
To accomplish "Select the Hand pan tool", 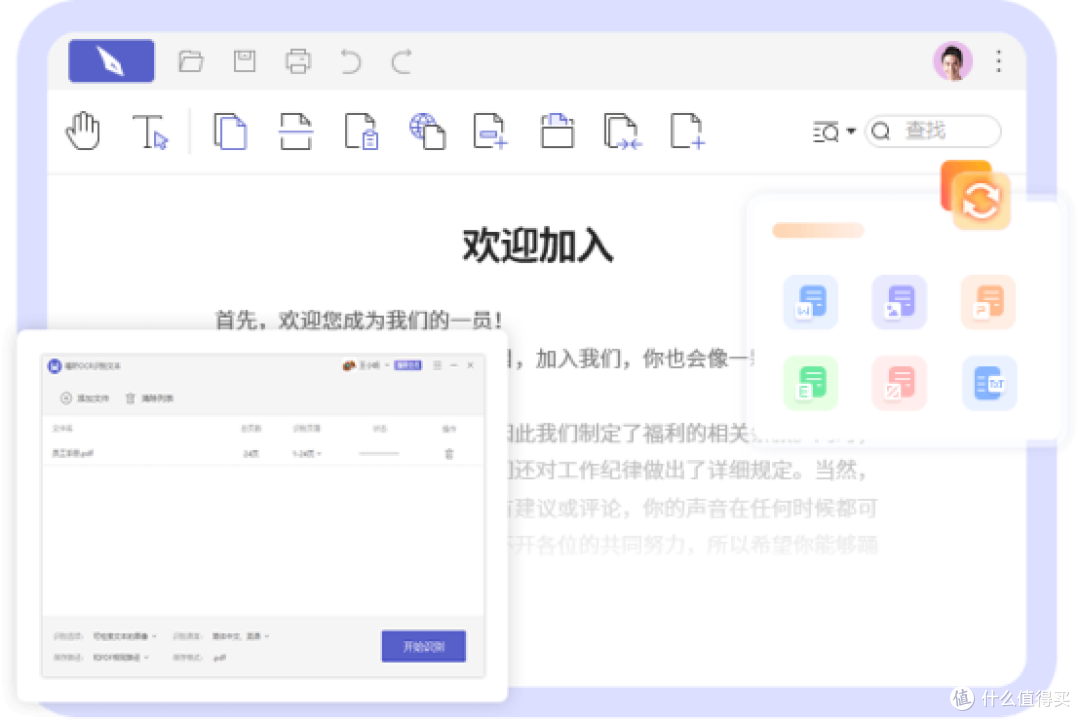I will pos(83,131).
